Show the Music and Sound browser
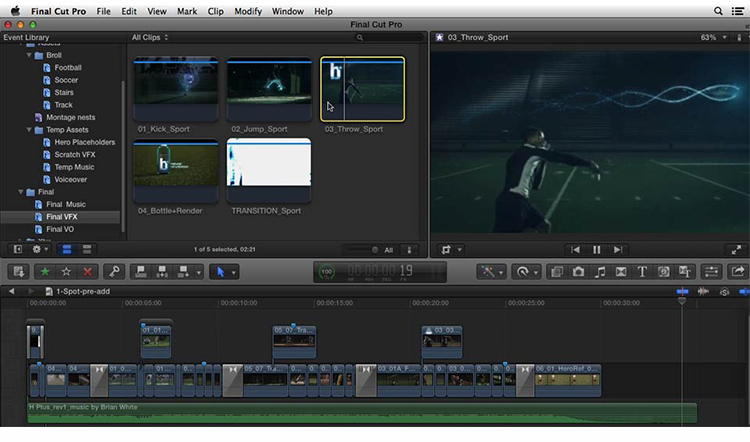The image size is (750, 442). 600,272
